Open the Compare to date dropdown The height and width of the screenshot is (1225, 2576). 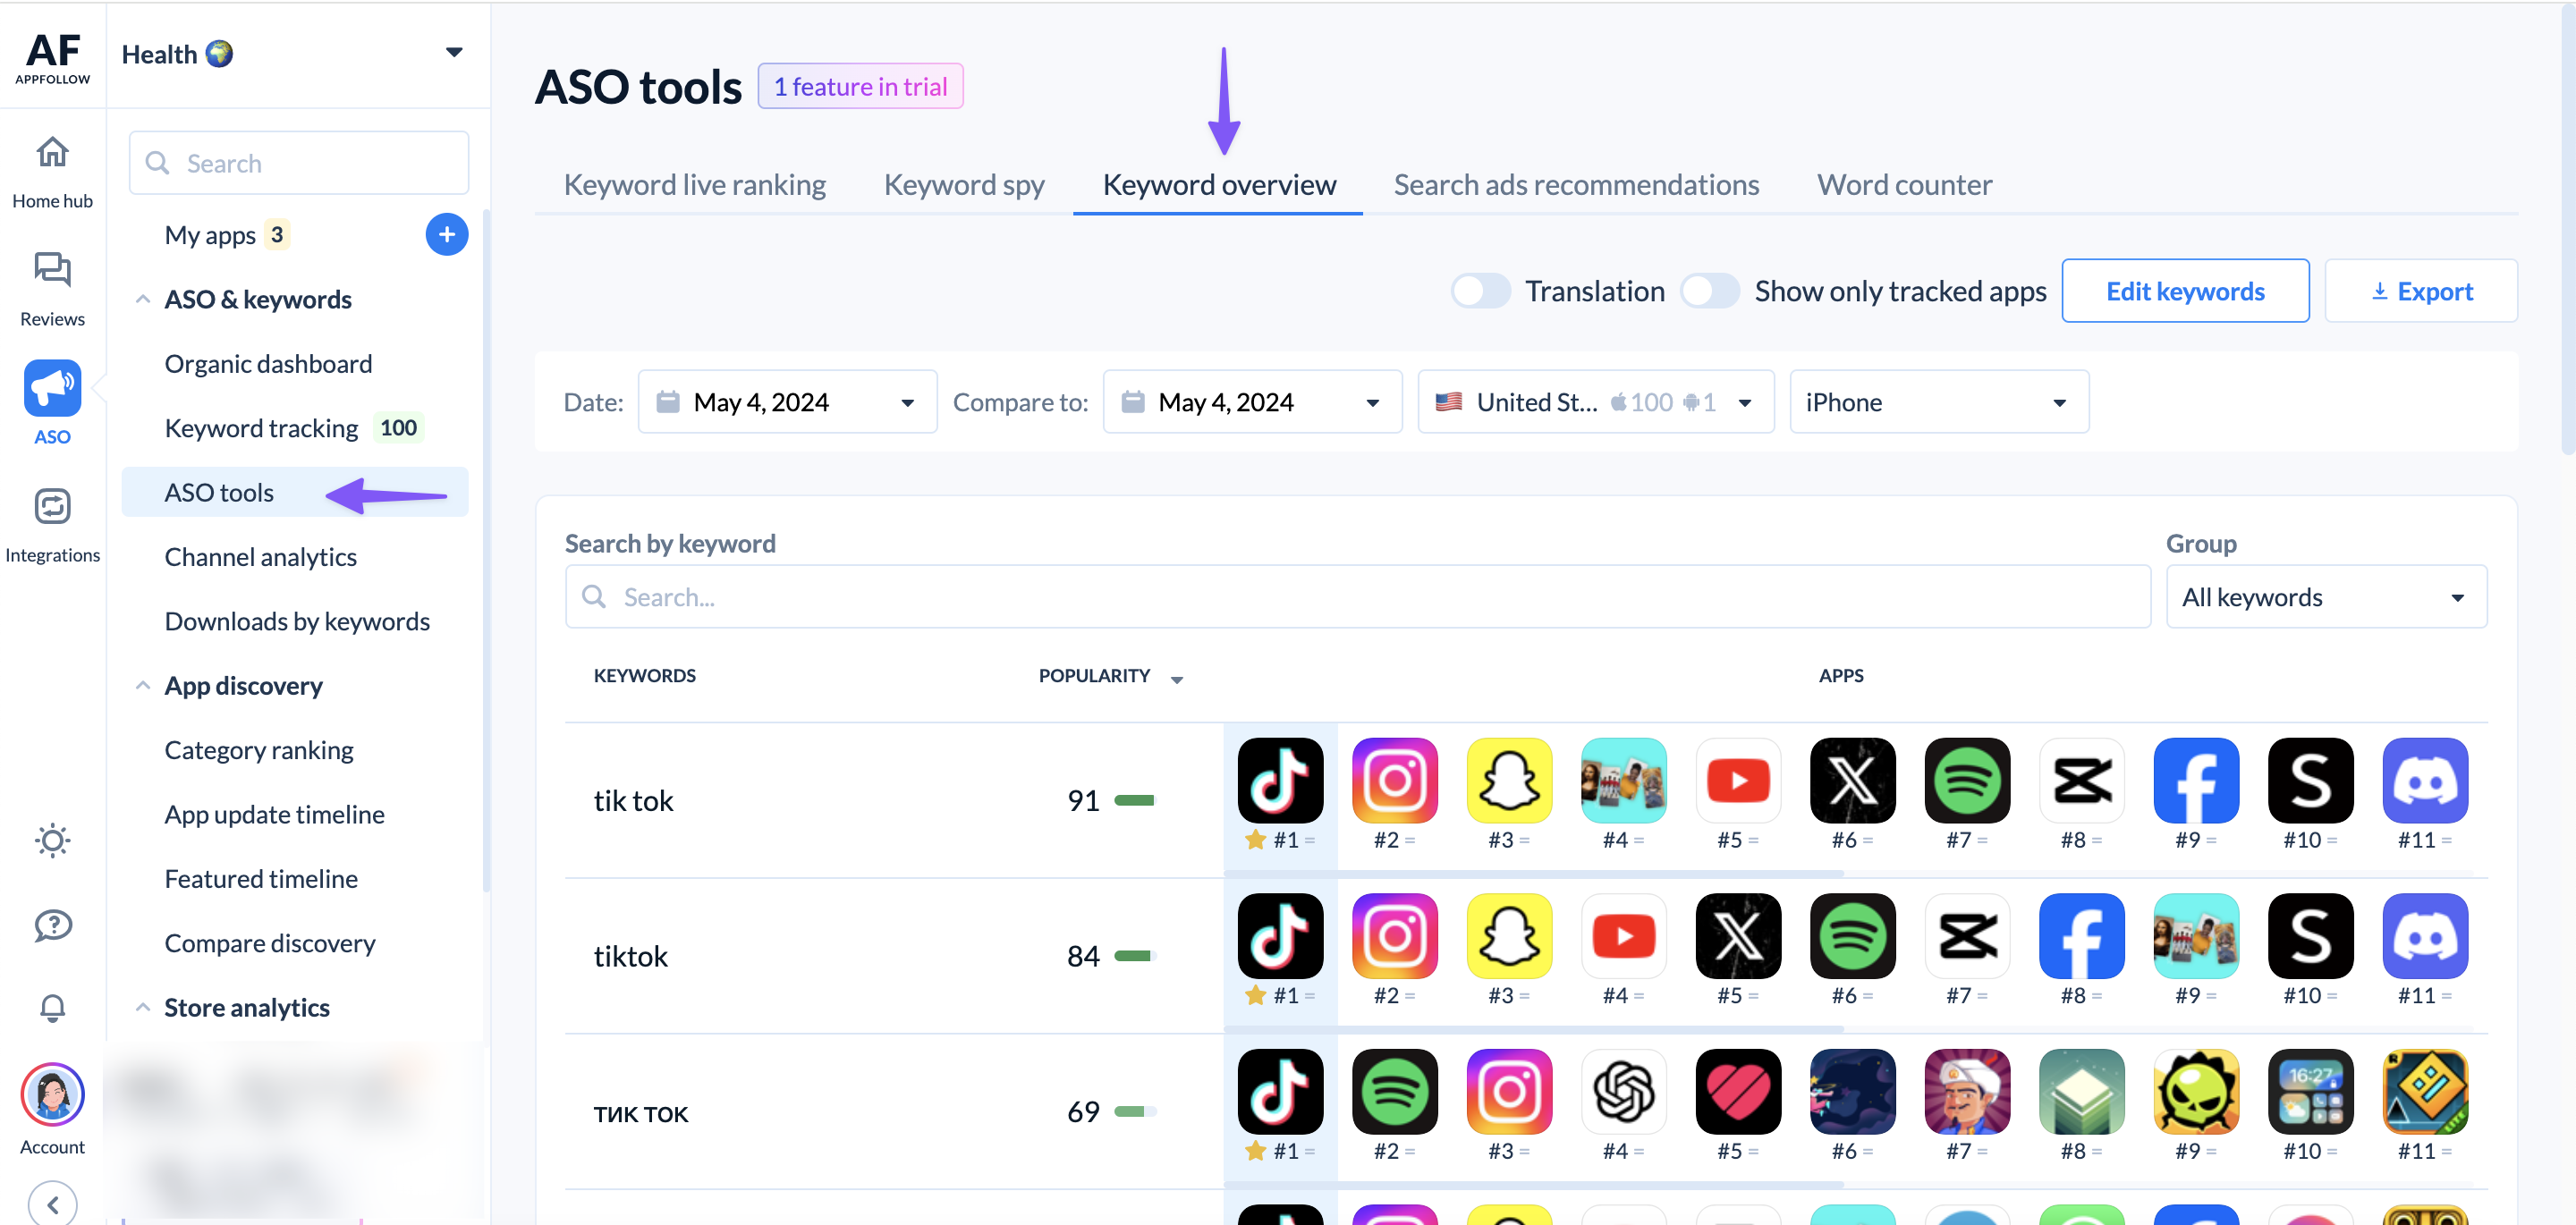(1252, 402)
